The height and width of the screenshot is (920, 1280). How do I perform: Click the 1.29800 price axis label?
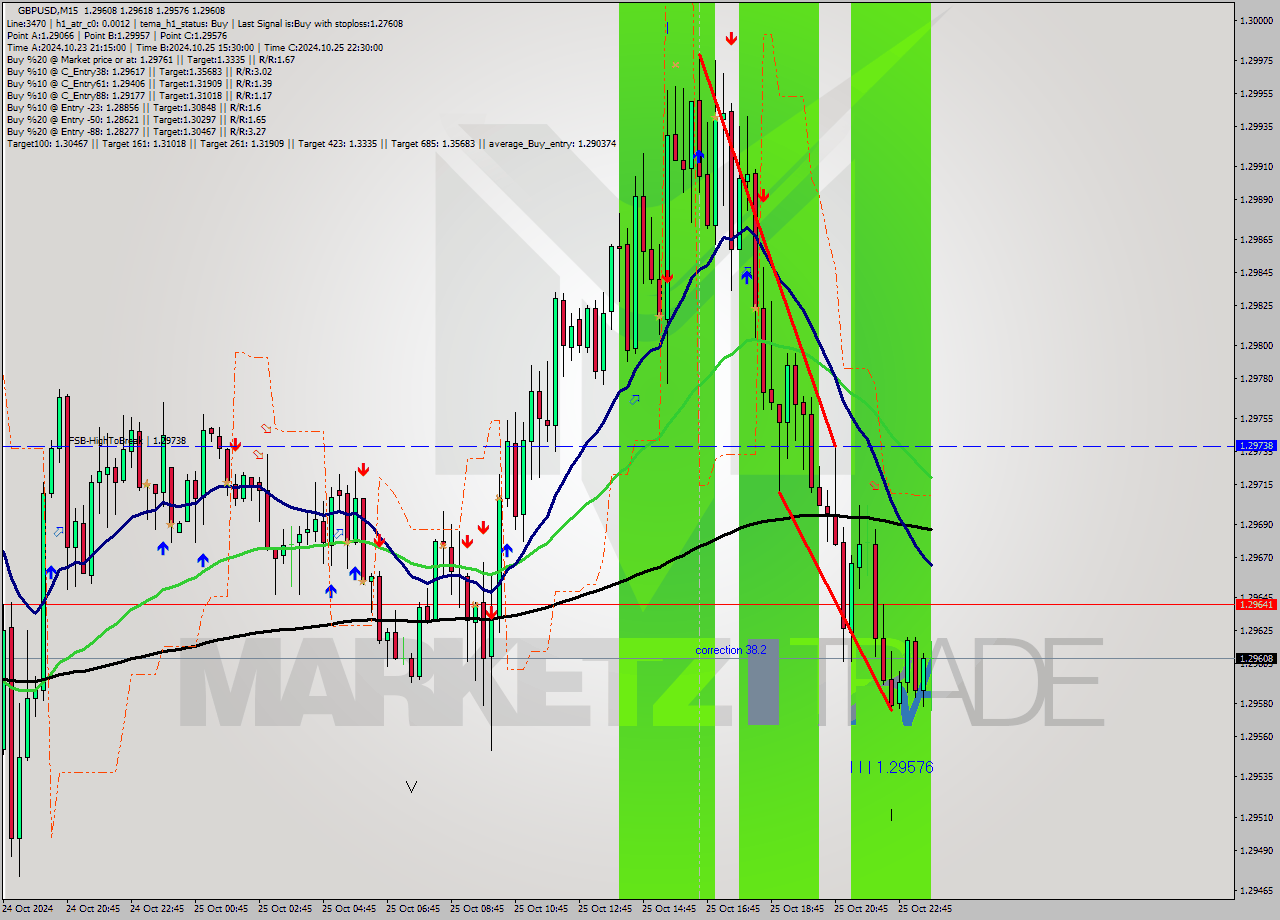[1257, 345]
